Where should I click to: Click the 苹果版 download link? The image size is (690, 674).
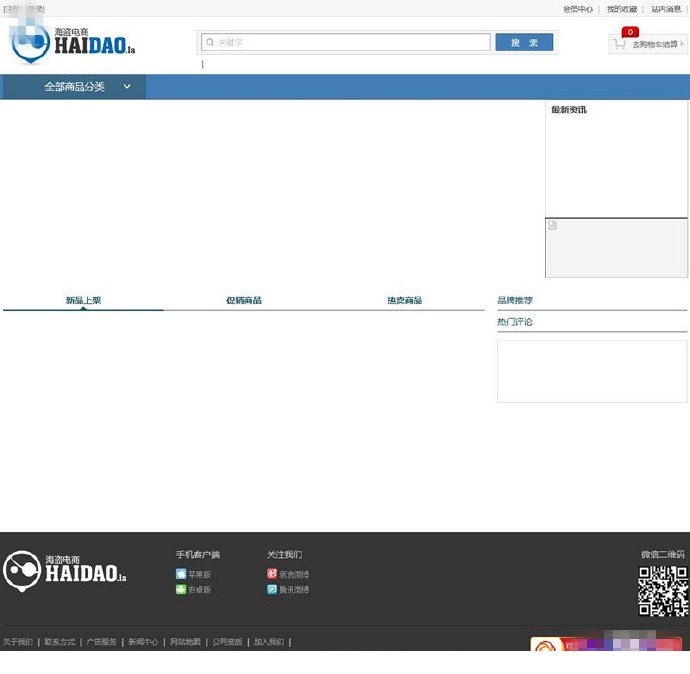(x=200, y=574)
